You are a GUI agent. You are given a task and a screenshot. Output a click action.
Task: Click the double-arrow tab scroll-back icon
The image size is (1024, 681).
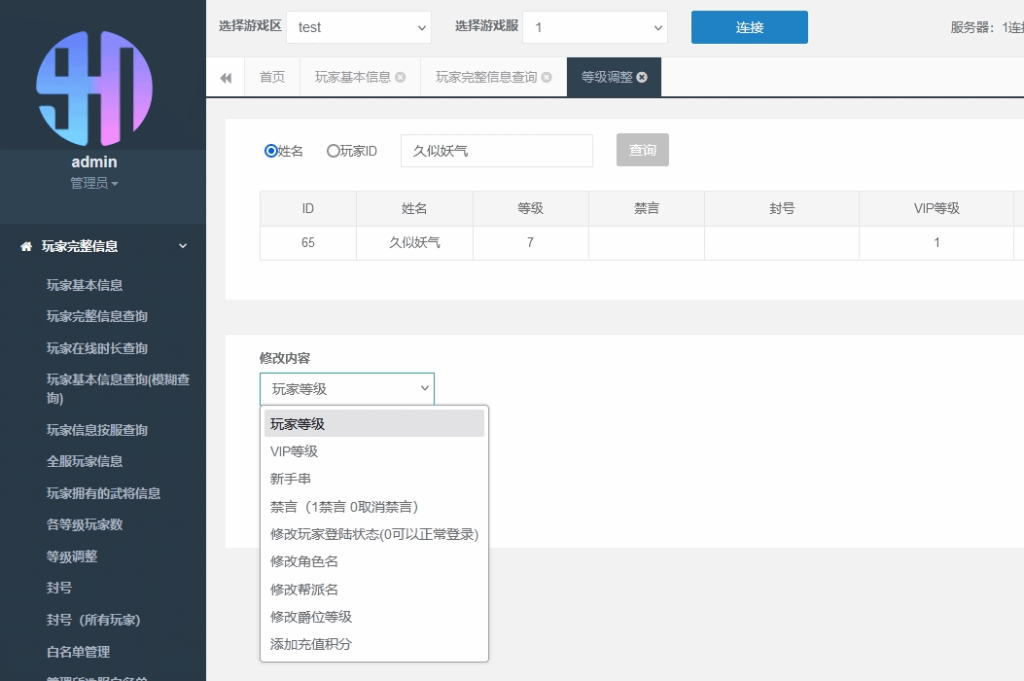point(226,78)
